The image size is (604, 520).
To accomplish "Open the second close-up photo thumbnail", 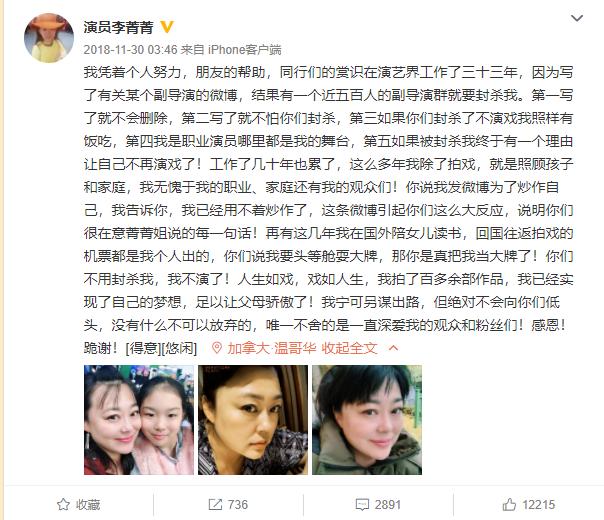I will 253,420.
